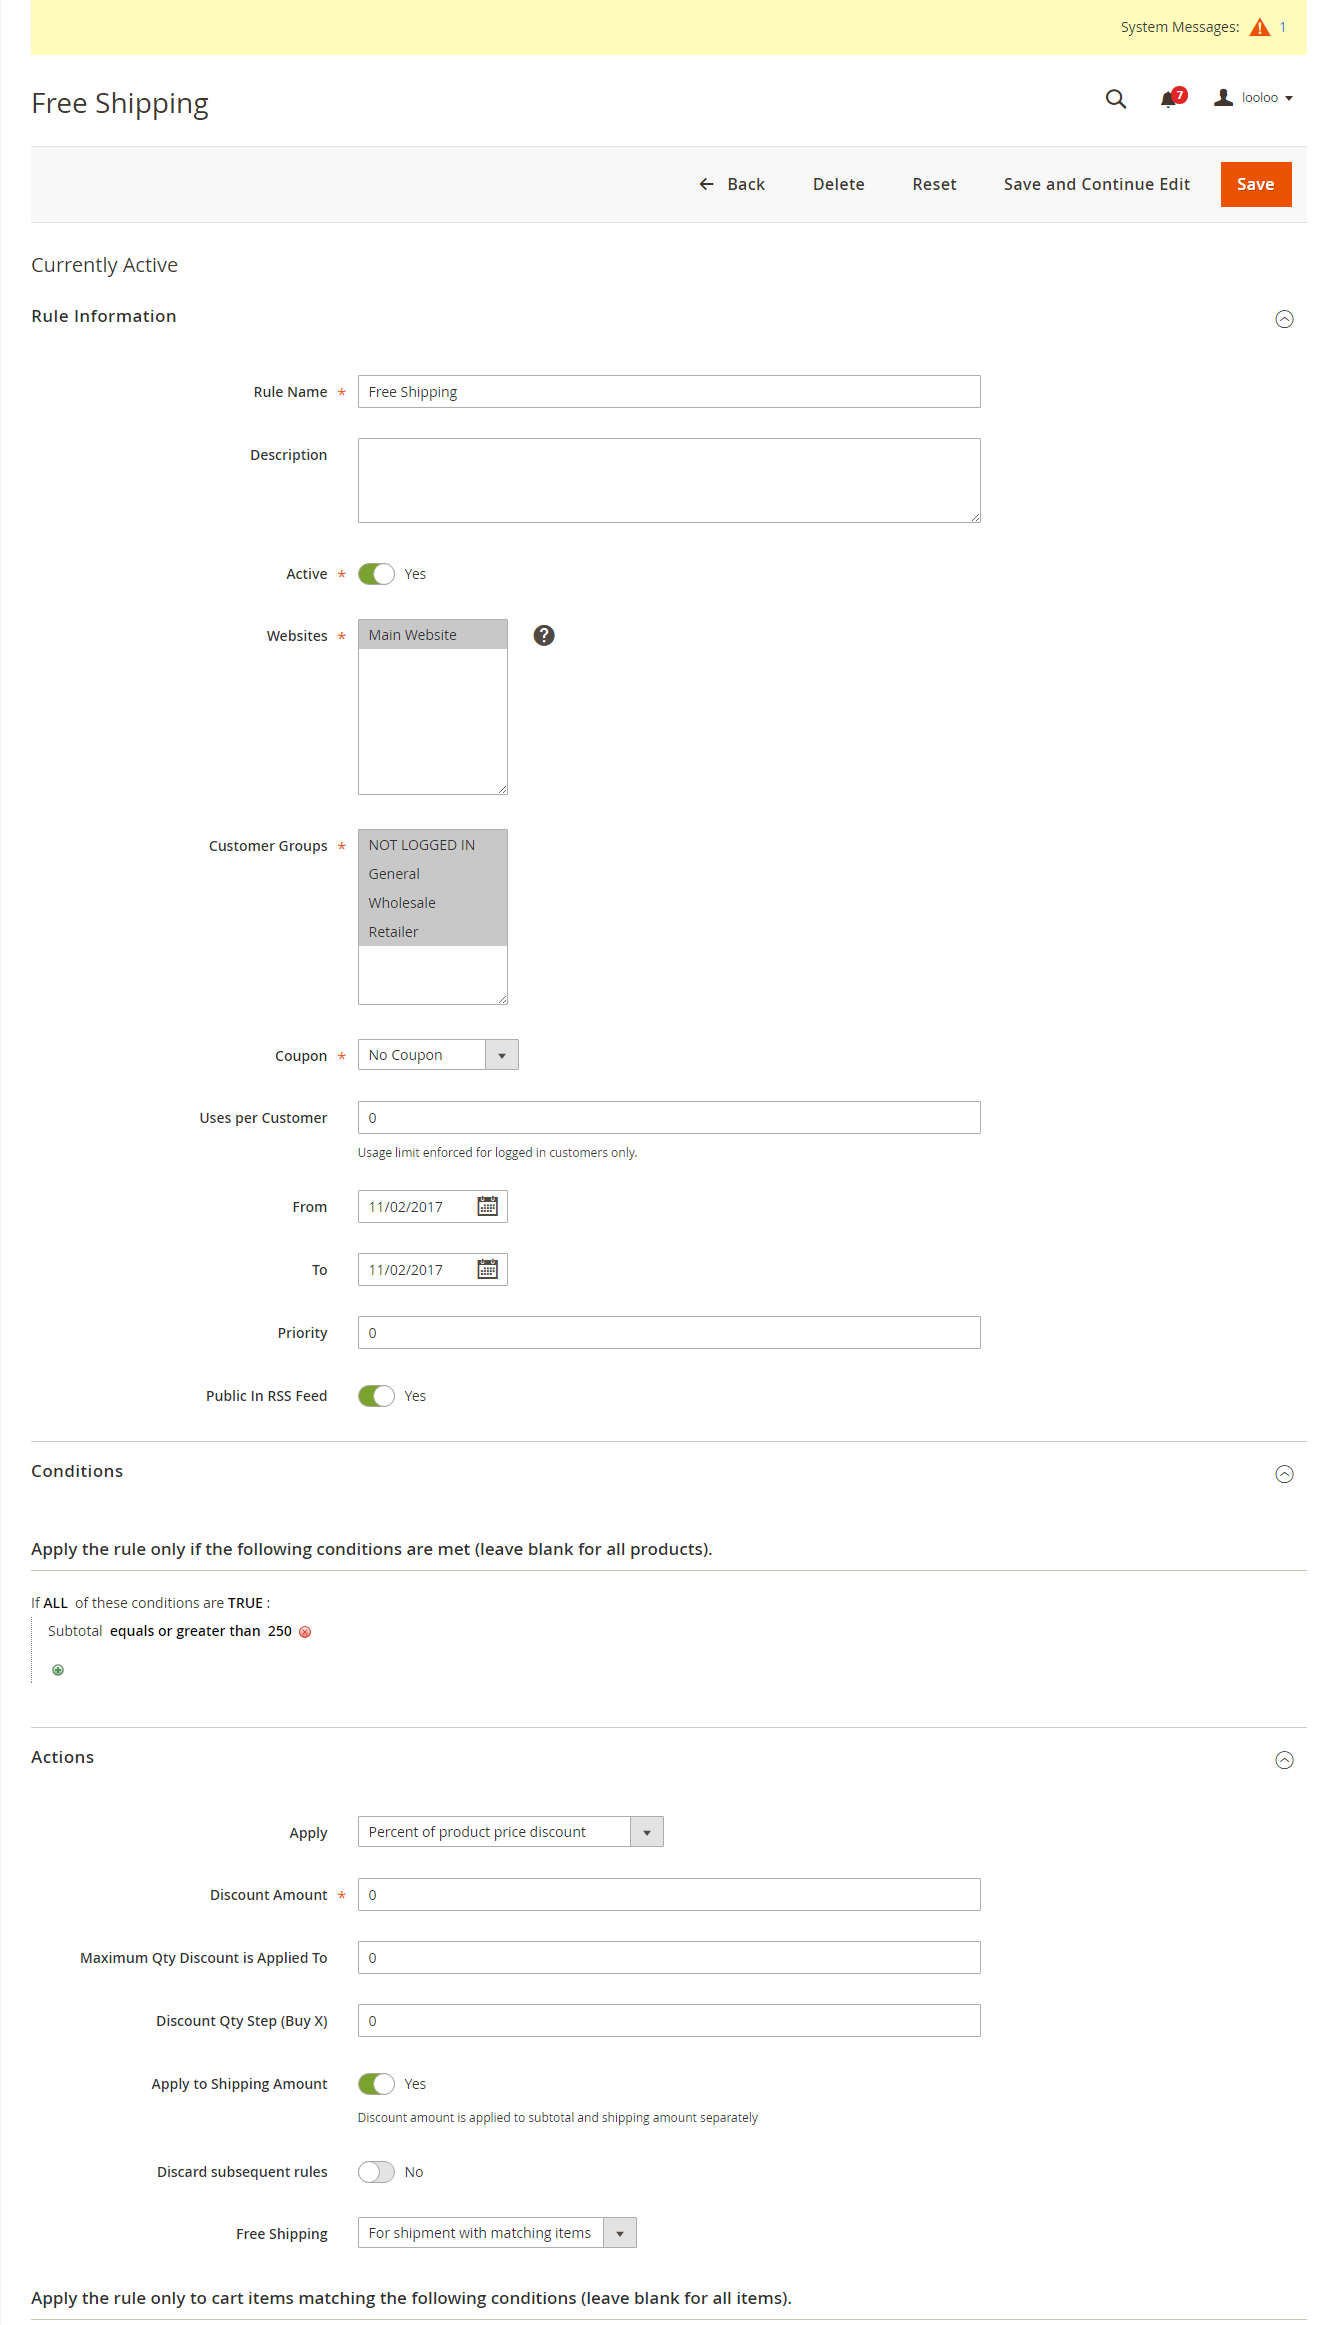This screenshot has width=1335, height=2325.
Task: Add a new condition with the plus icon
Action: (57, 1669)
